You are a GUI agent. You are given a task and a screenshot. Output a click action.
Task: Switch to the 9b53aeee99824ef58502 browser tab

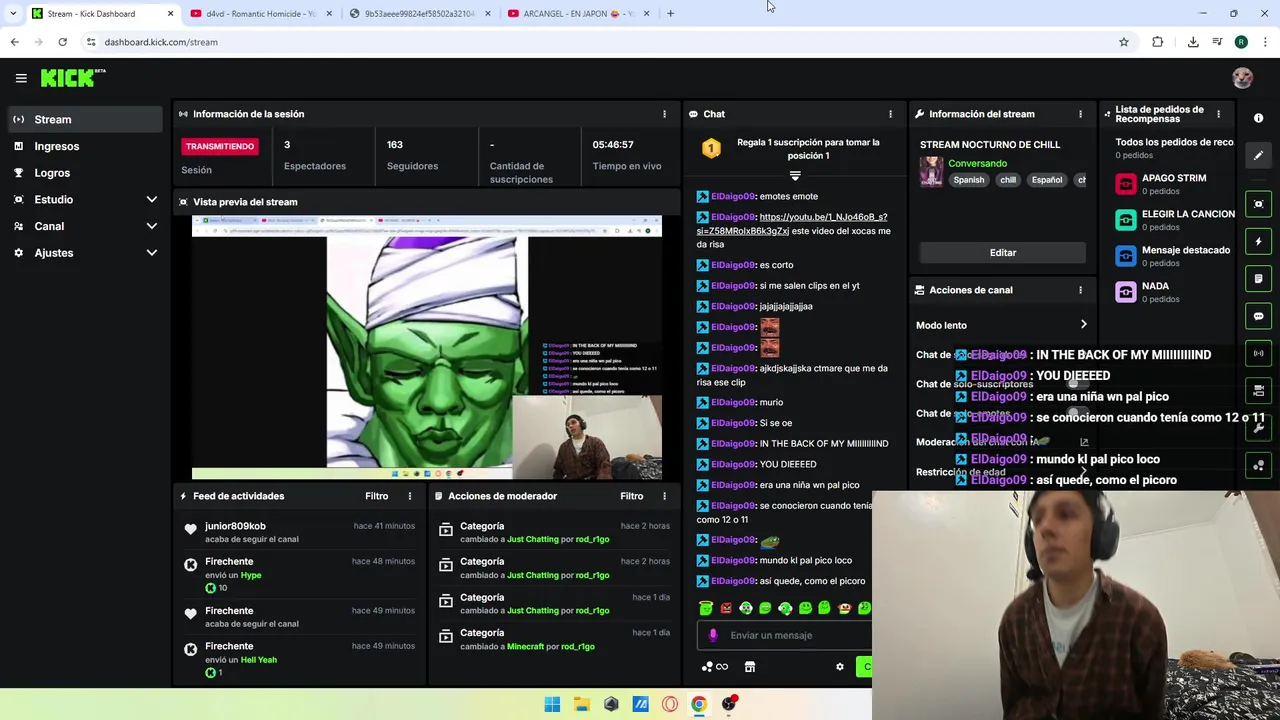419,13
